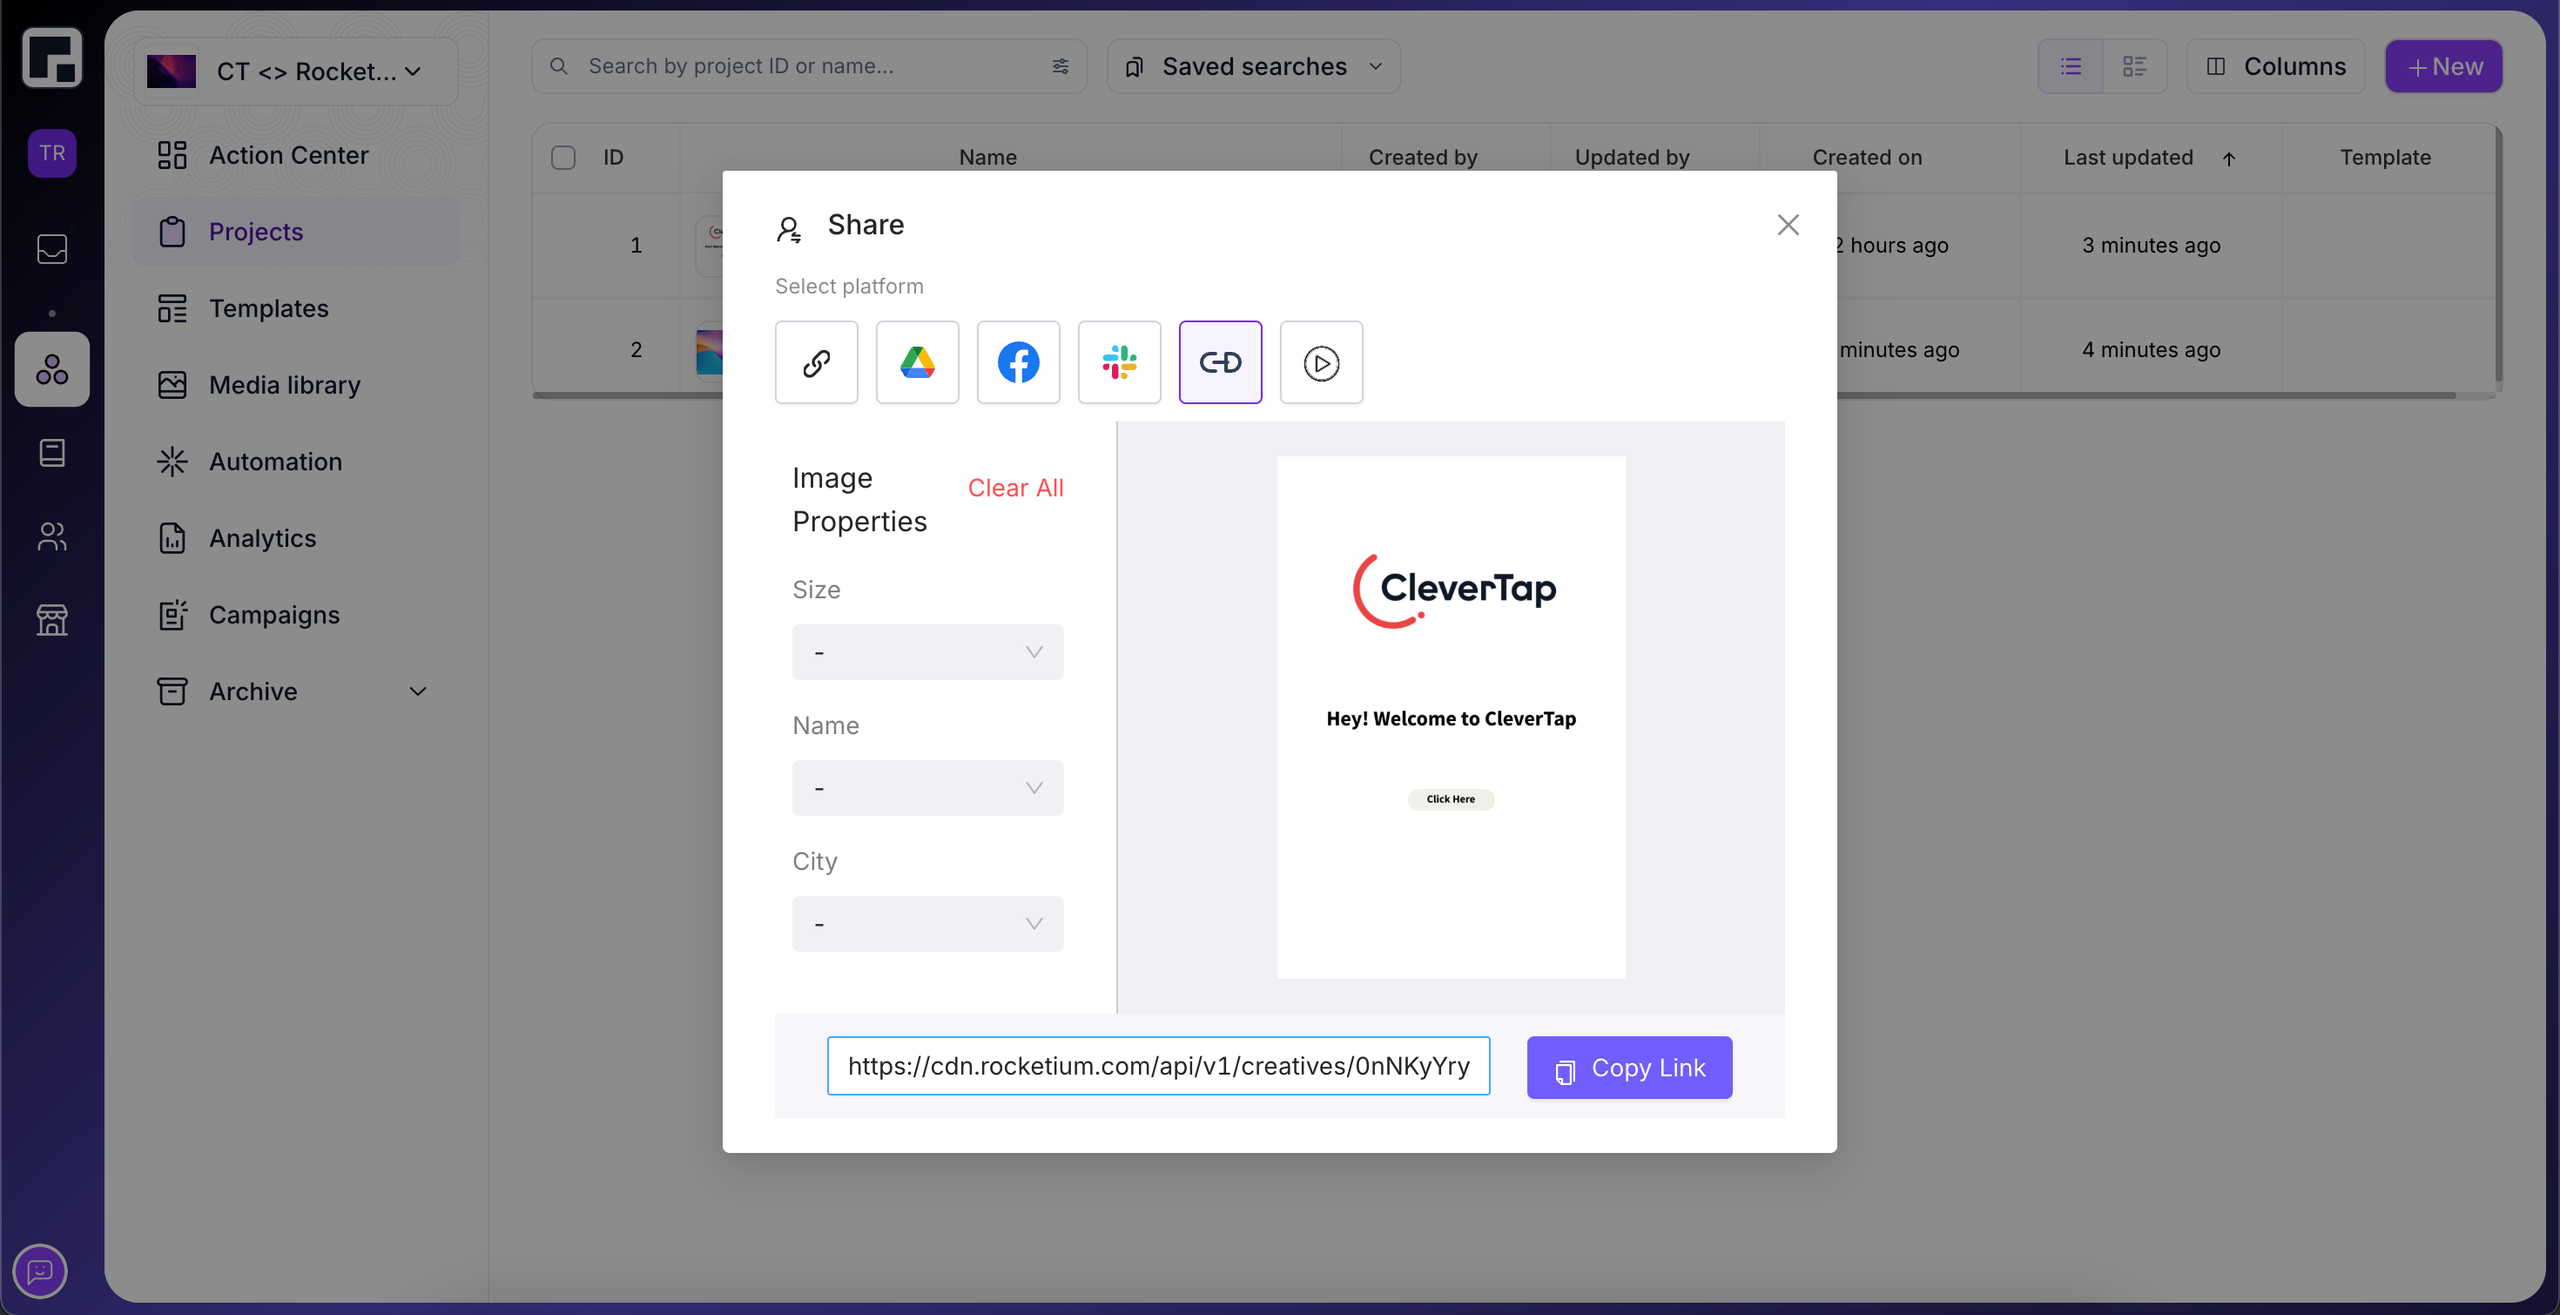Click the CDN URL text field
This screenshot has width=2560, height=1315.
(1158, 1066)
